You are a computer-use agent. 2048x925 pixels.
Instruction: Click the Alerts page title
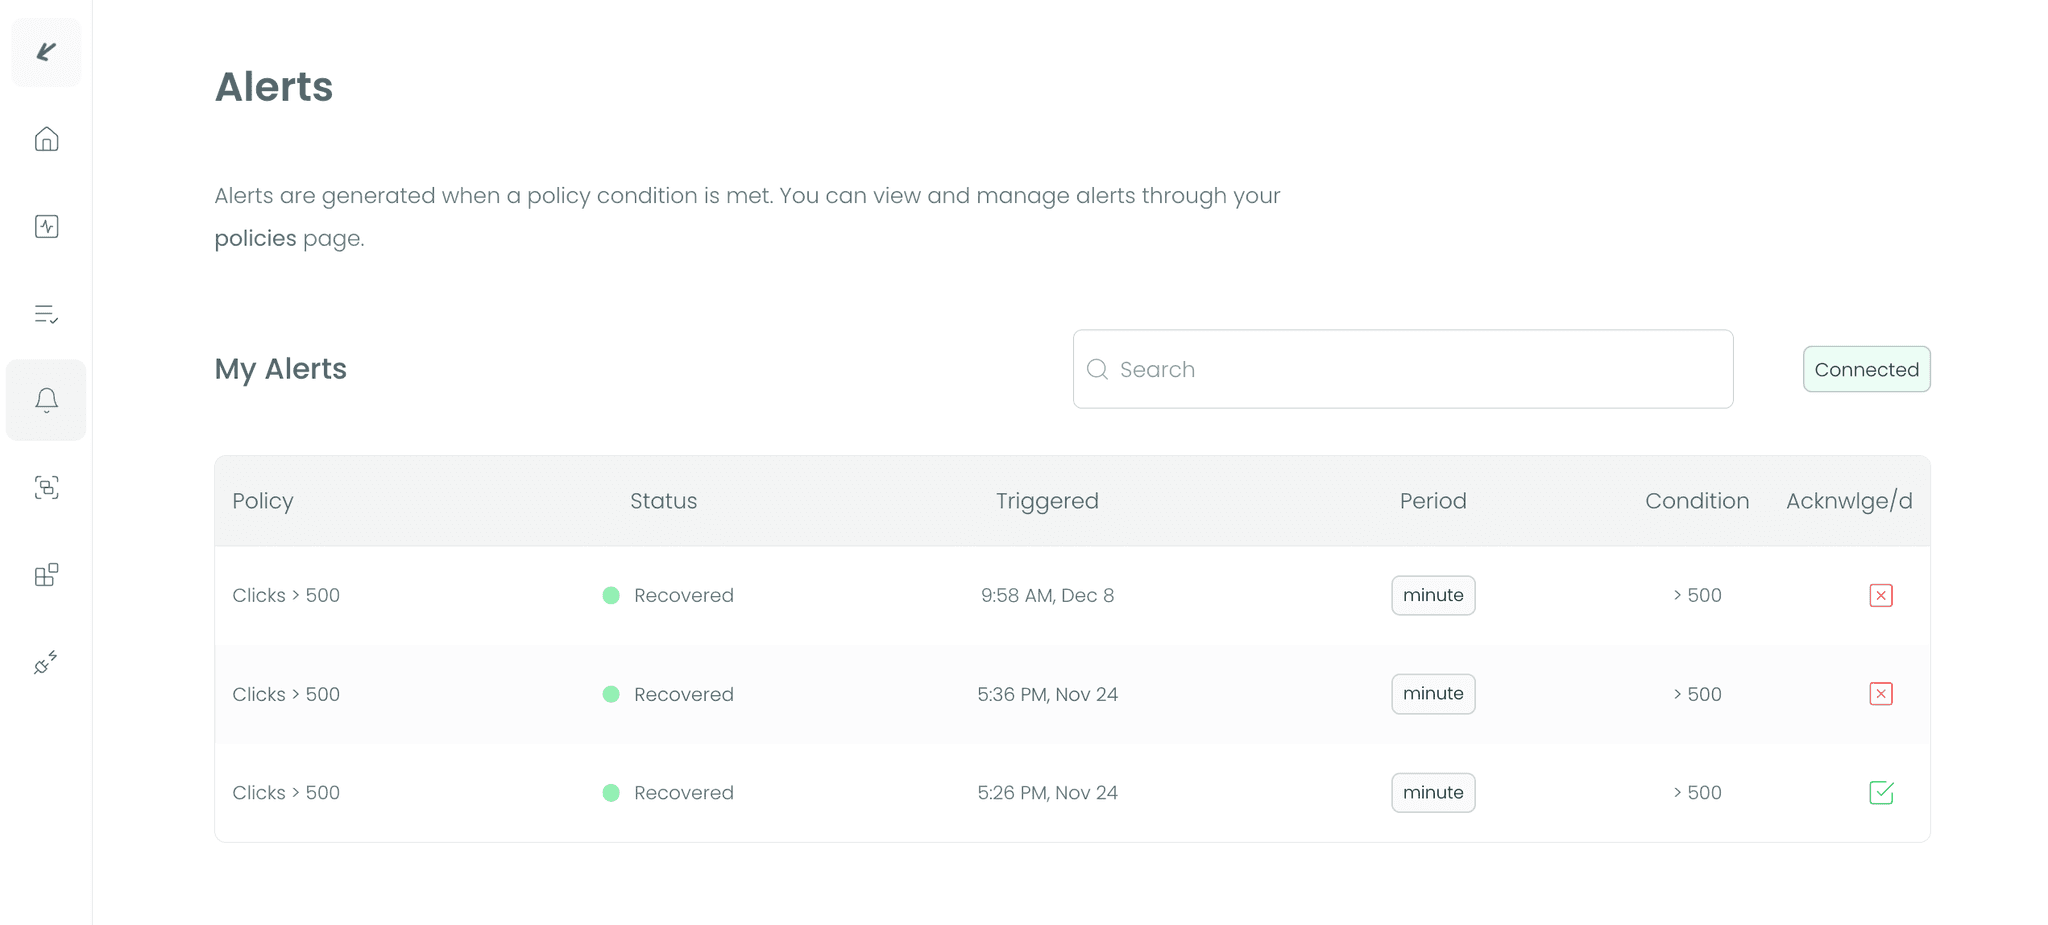pos(273,87)
